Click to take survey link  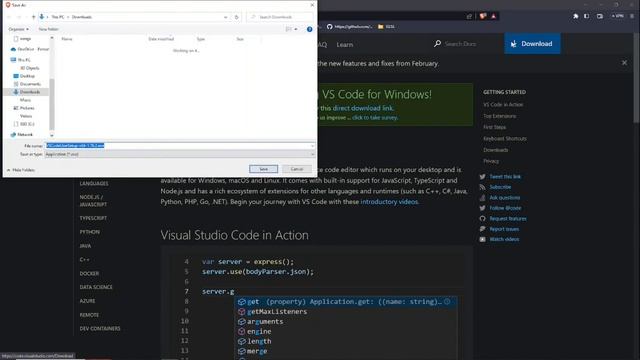[x=374, y=118]
